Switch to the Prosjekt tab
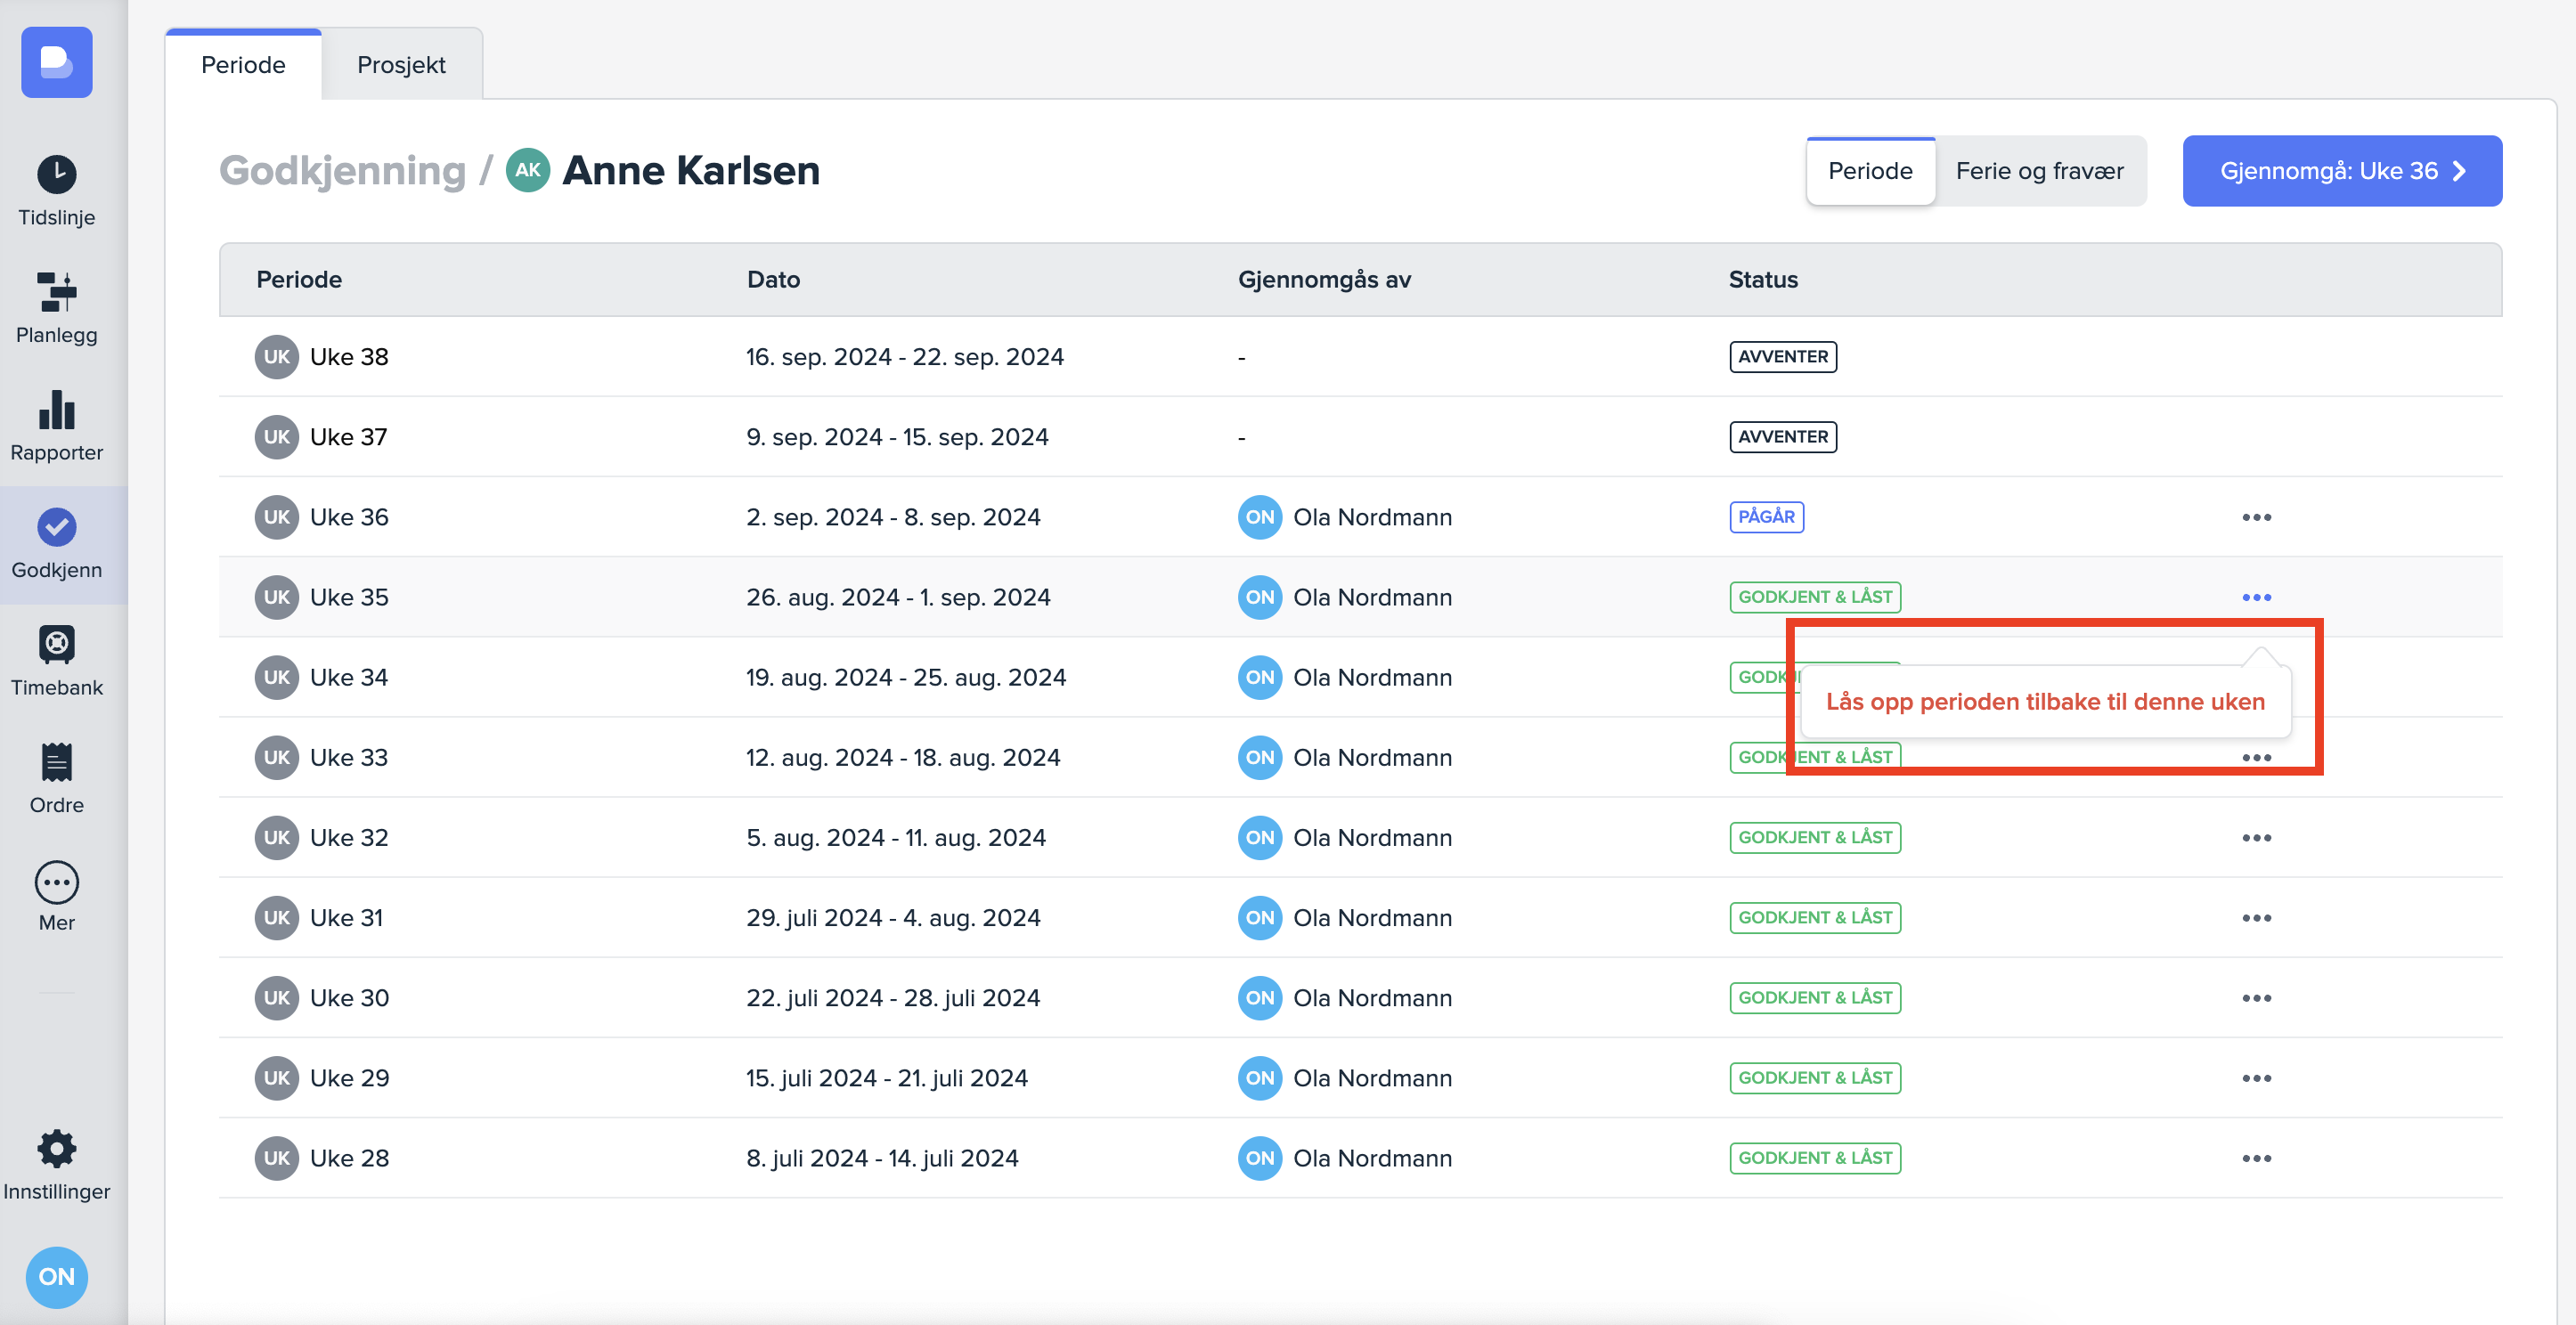 [x=401, y=65]
